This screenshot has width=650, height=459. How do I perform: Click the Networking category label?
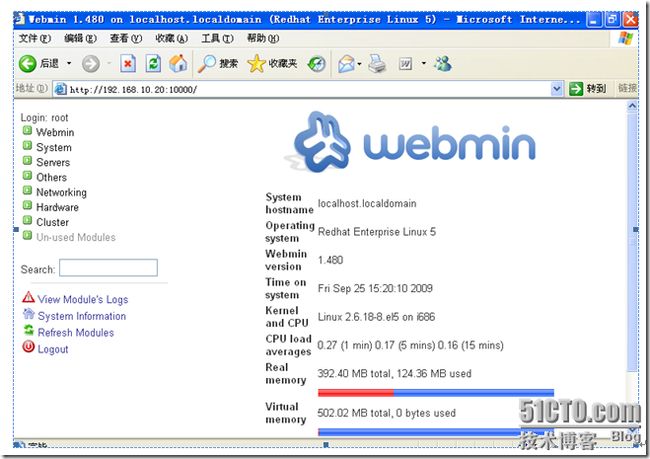[x=61, y=192]
